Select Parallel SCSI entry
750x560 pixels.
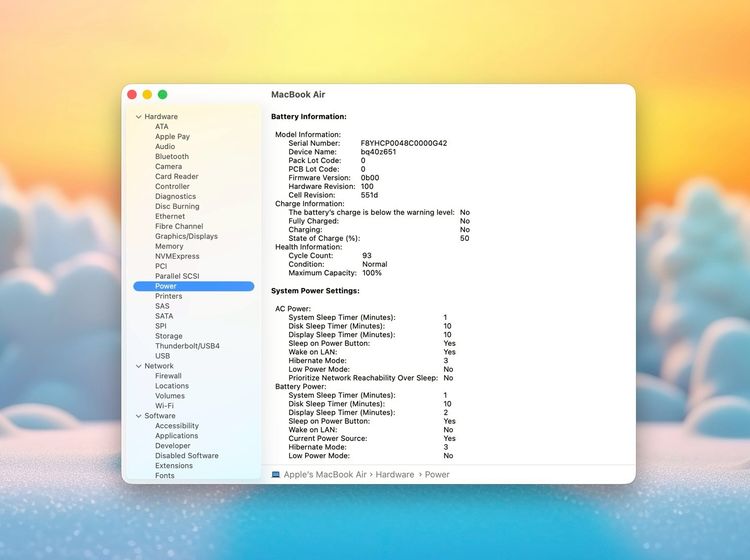tap(177, 276)
